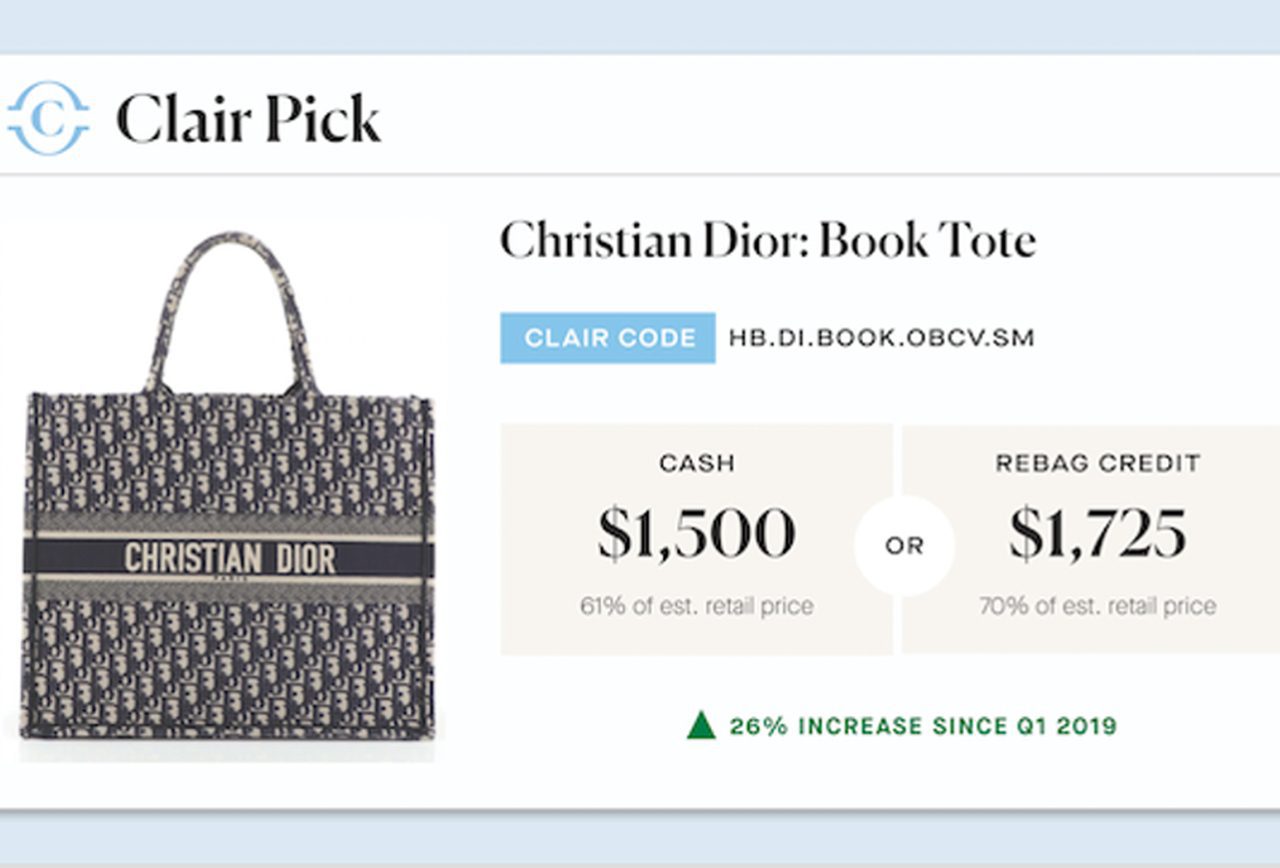Select the Clair Pick heading text
The image size is (1280, 868).
point(248,119)
